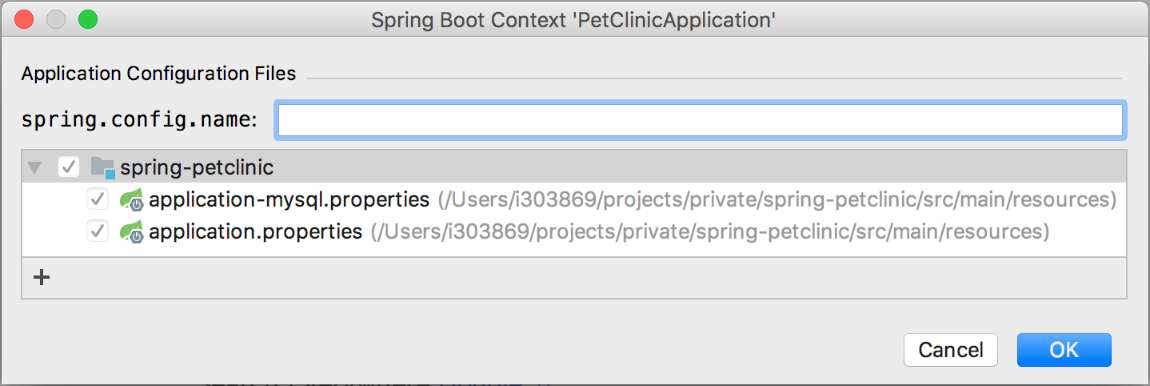
Task: Collapse the spring-petclinic tree node
Action: pos(34,168)
